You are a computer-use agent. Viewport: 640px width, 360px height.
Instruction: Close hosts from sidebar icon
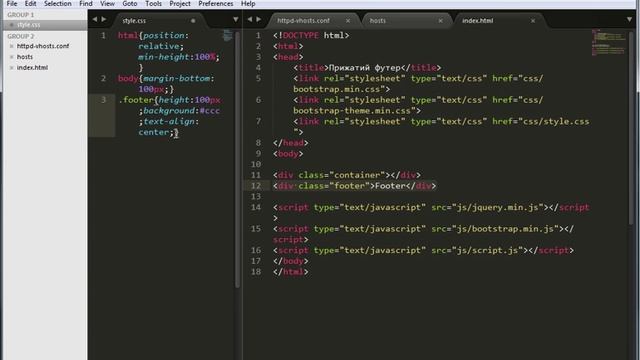click(x=12, y=57)
